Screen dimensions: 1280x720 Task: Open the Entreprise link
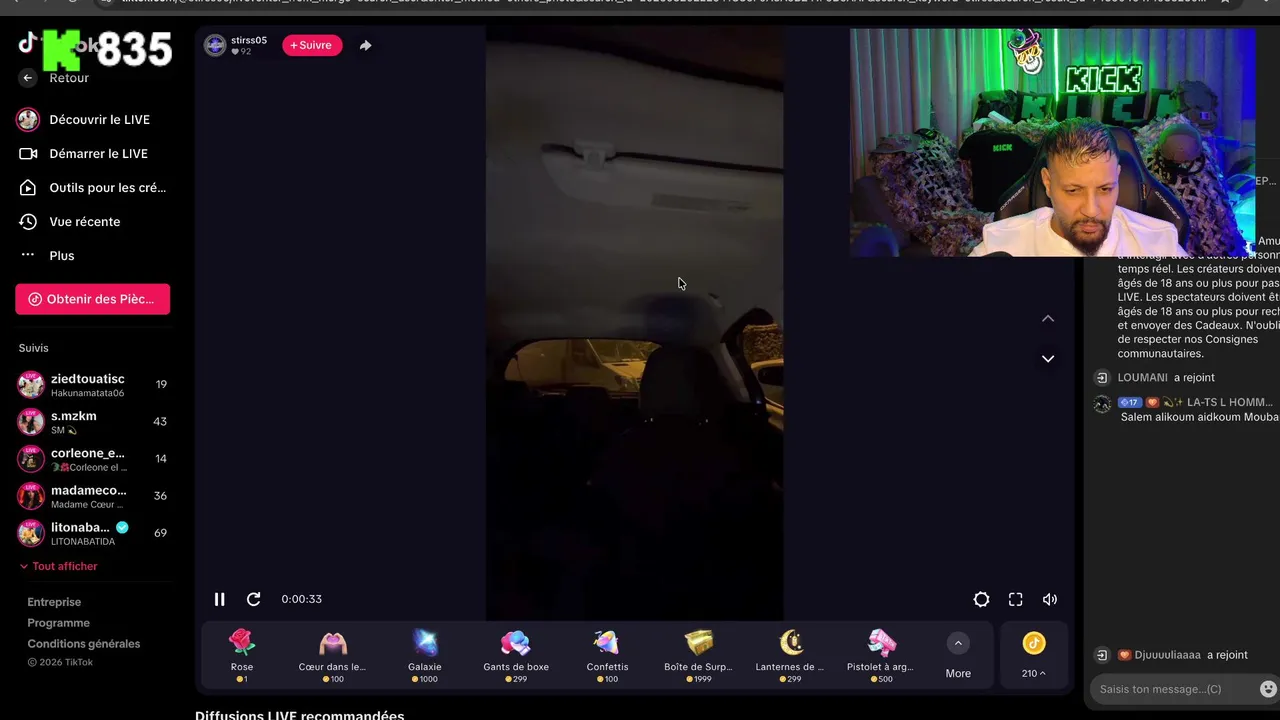coord(54,602)
